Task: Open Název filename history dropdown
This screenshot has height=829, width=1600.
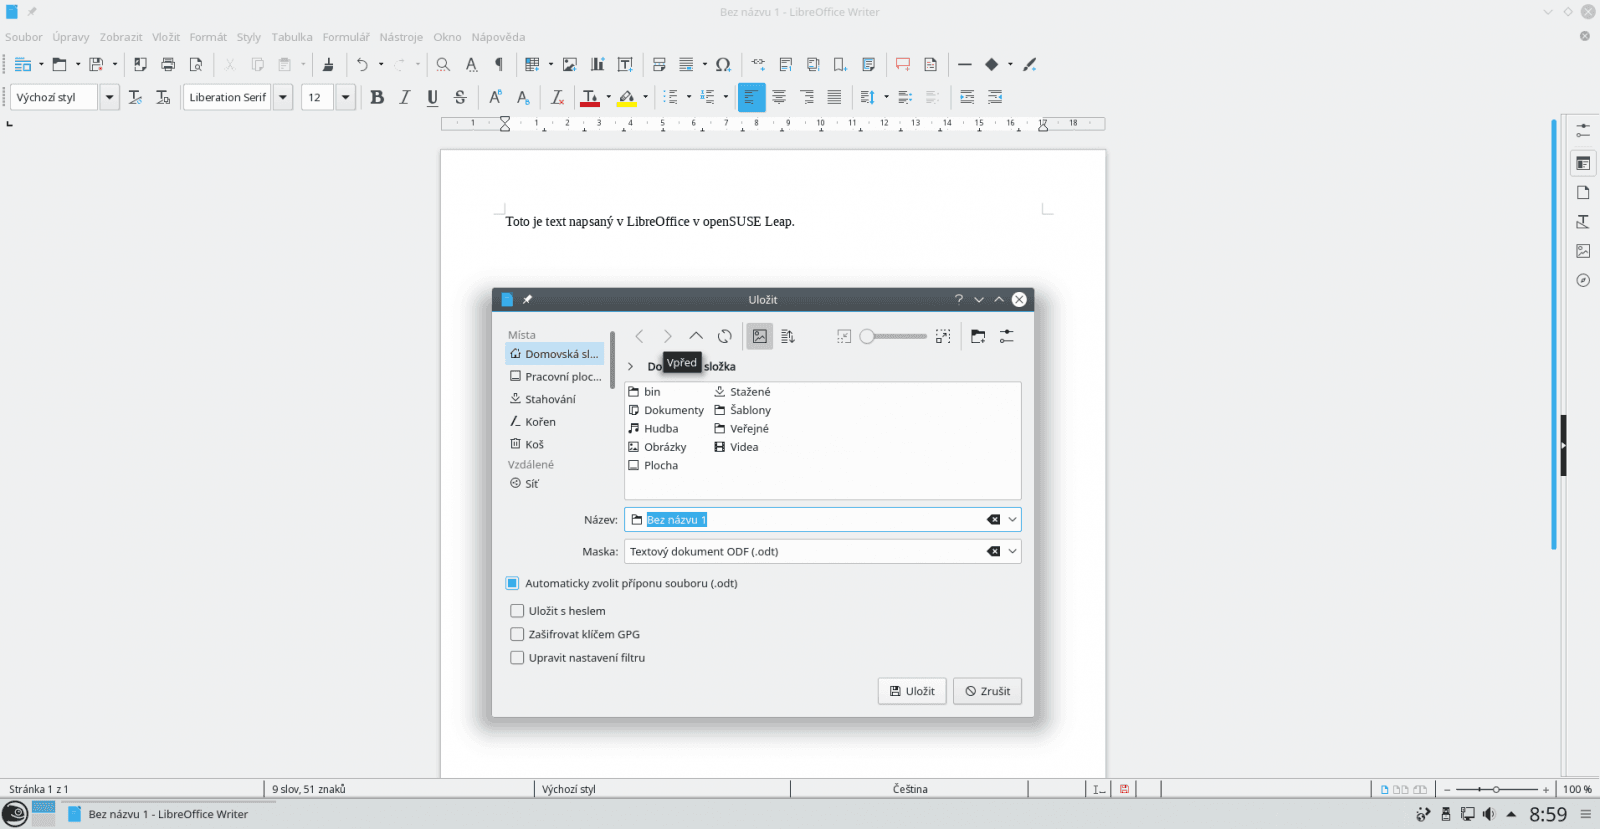Action: coord(1012,520)
